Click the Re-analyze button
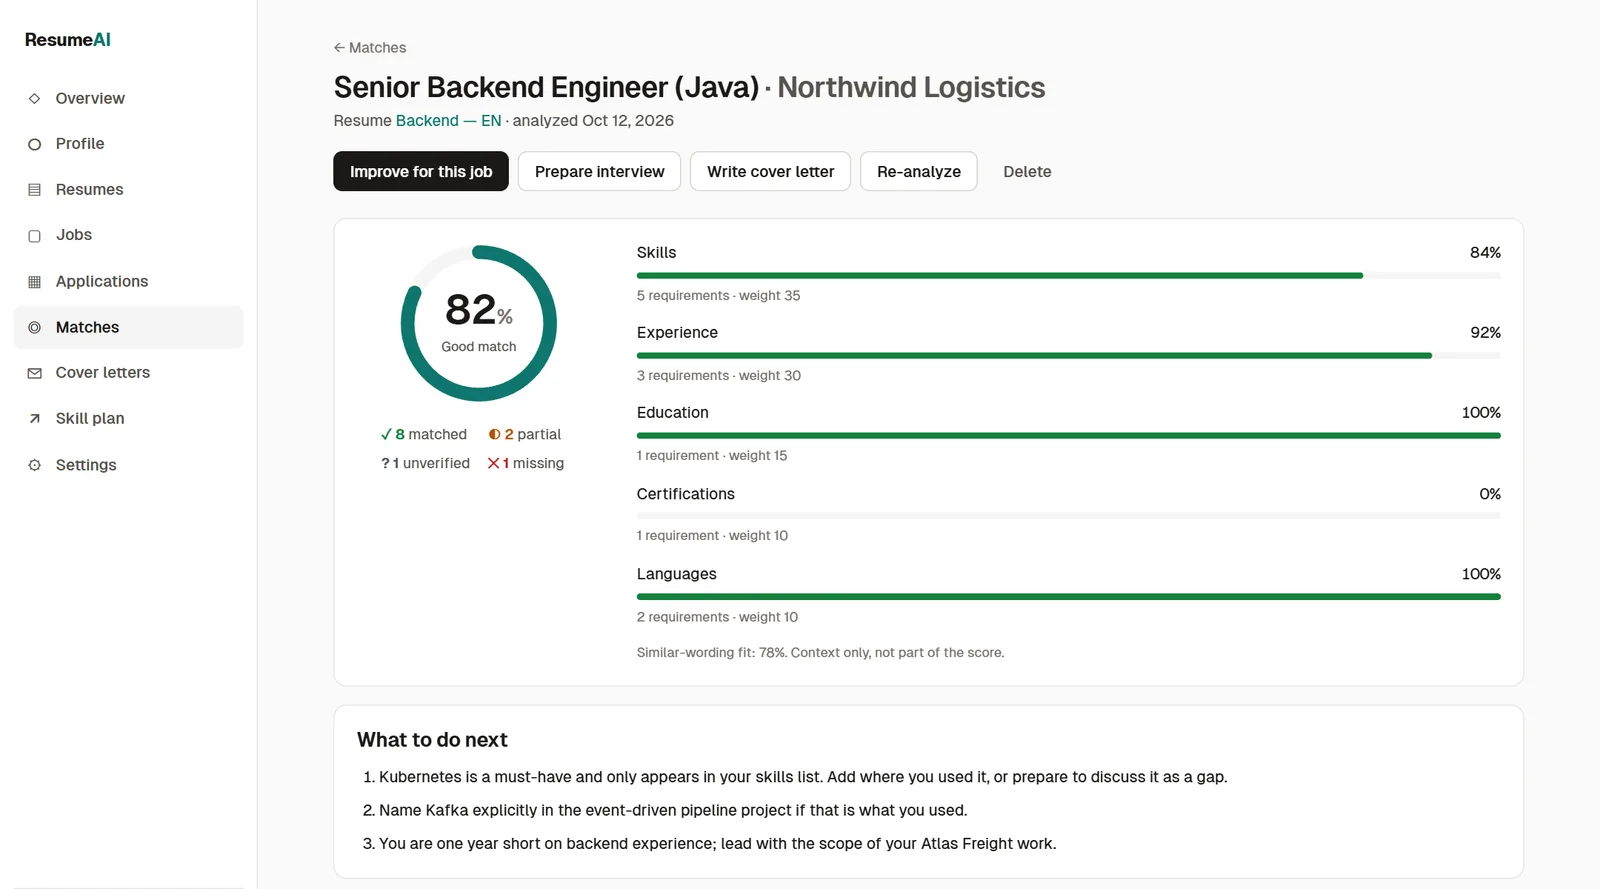 click(919, 171)
